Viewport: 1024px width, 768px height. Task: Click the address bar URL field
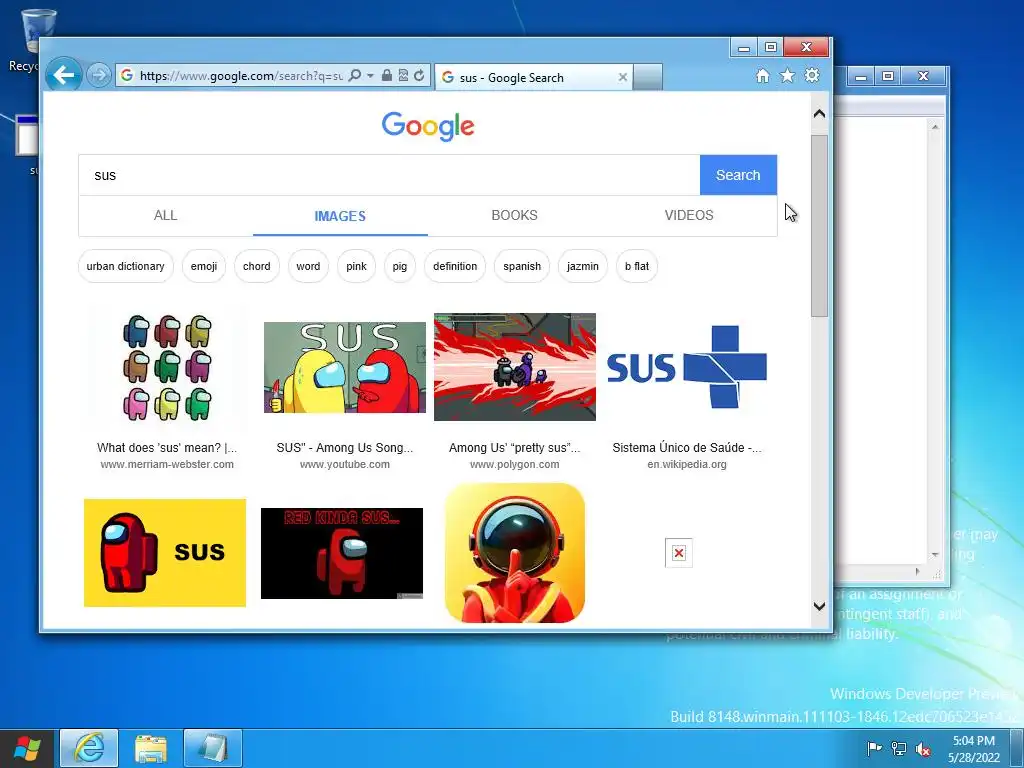(x=240, y=76)
